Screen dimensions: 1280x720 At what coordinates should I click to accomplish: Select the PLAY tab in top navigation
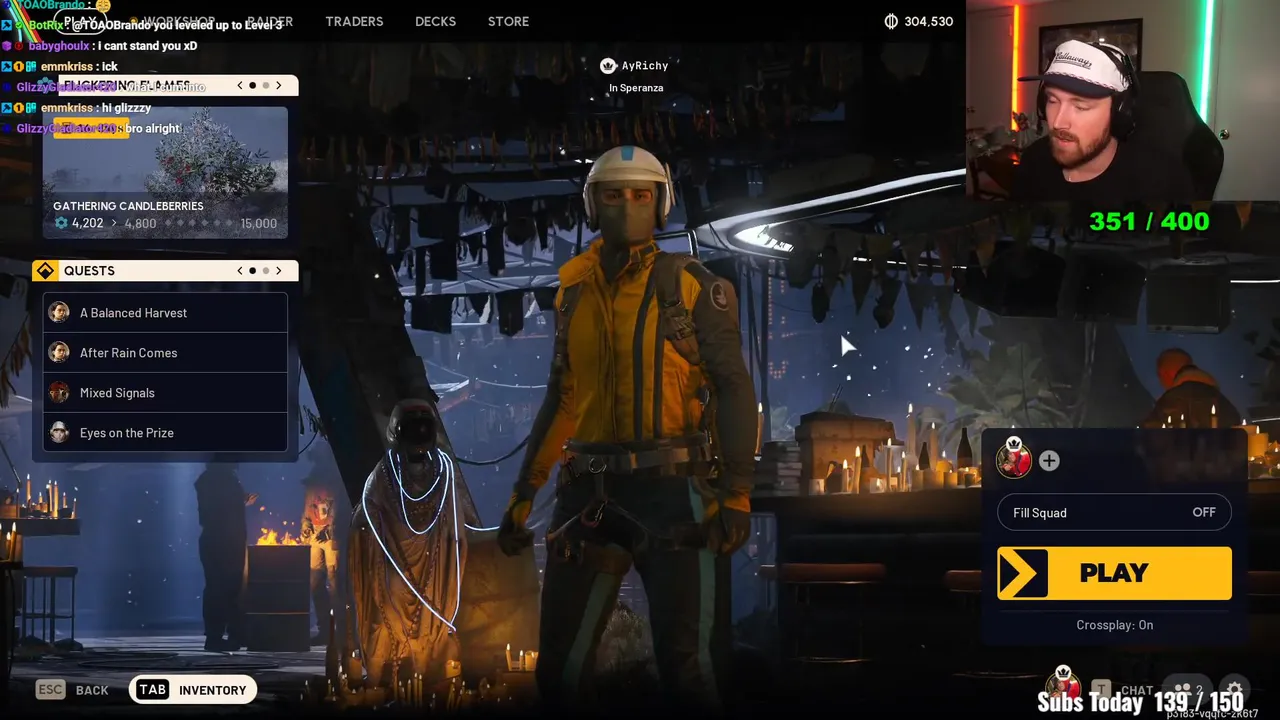[80, 21]
